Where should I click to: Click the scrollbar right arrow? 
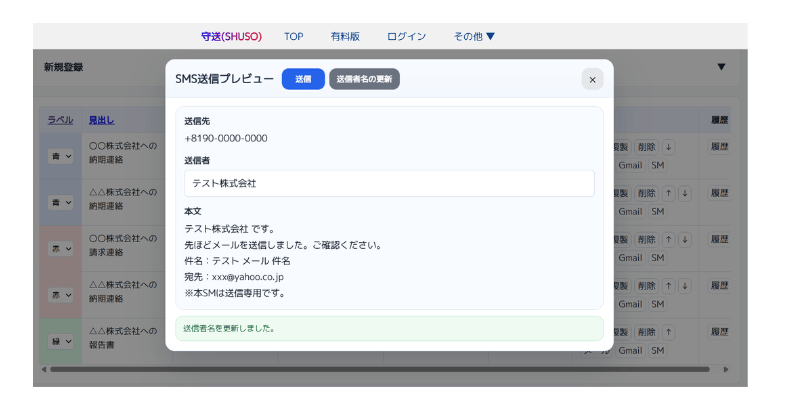(x=726, y=369)
